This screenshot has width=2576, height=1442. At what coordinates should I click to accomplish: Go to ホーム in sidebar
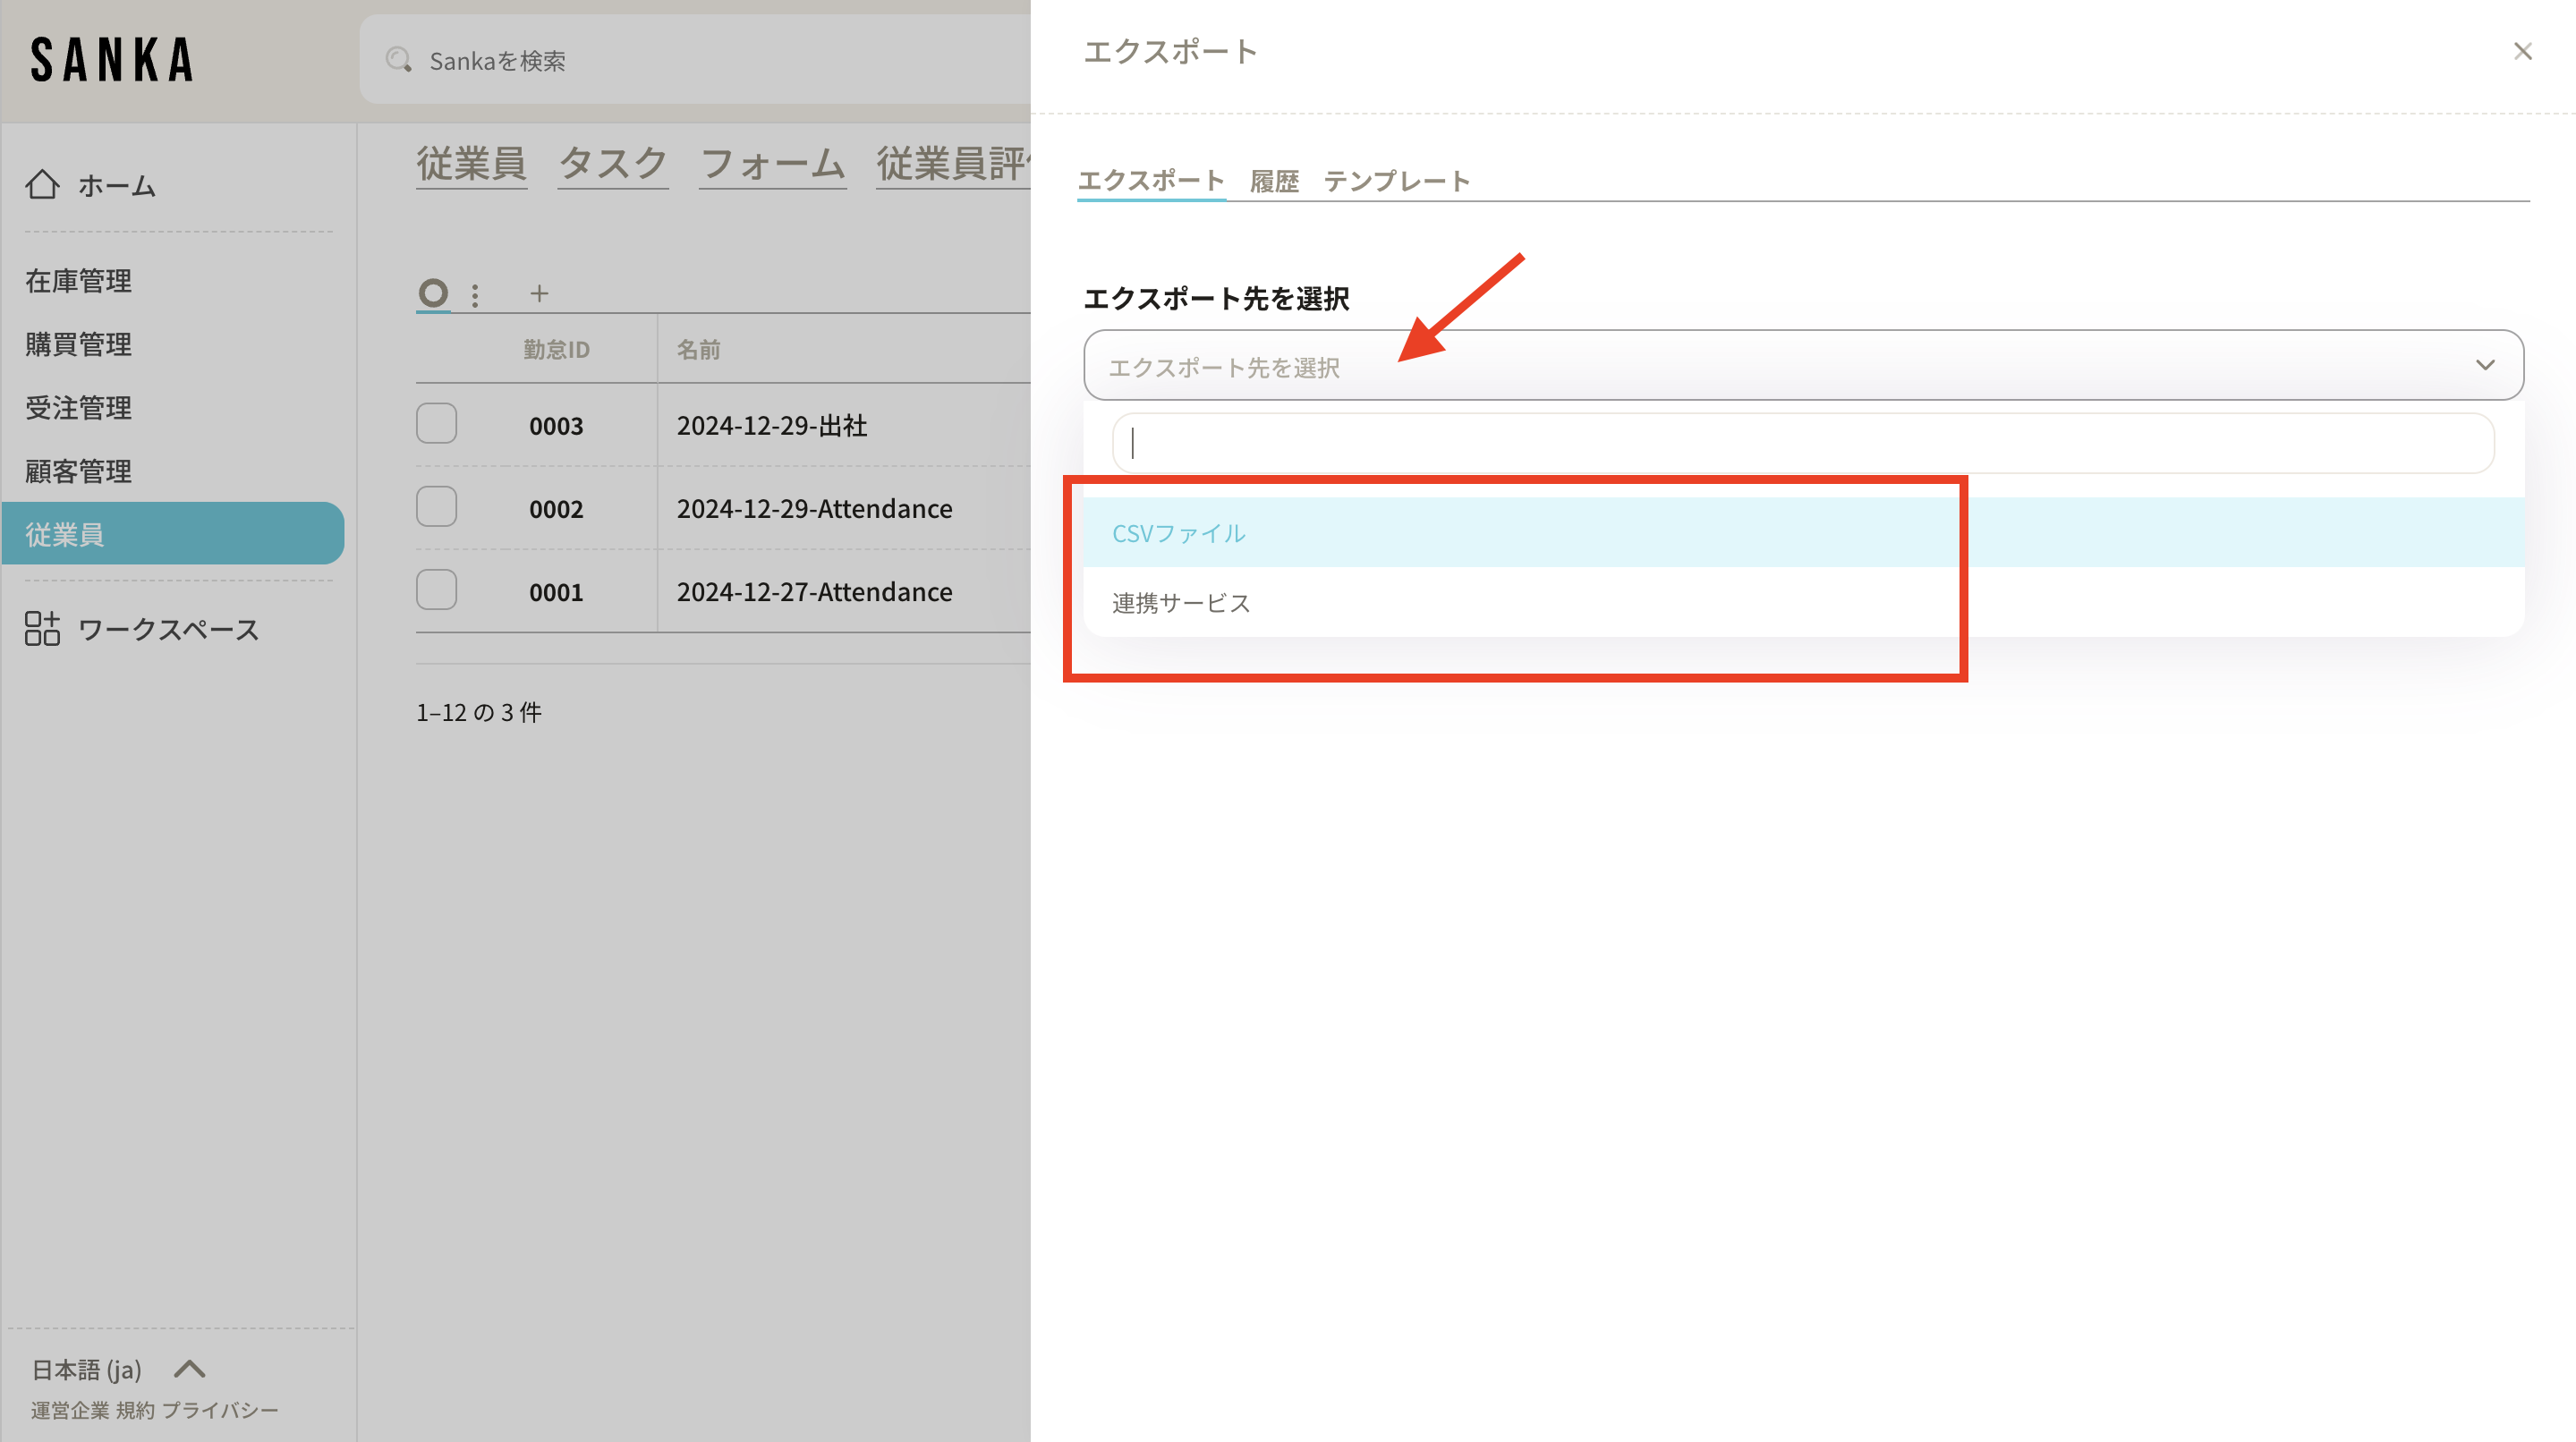[117, 185]
